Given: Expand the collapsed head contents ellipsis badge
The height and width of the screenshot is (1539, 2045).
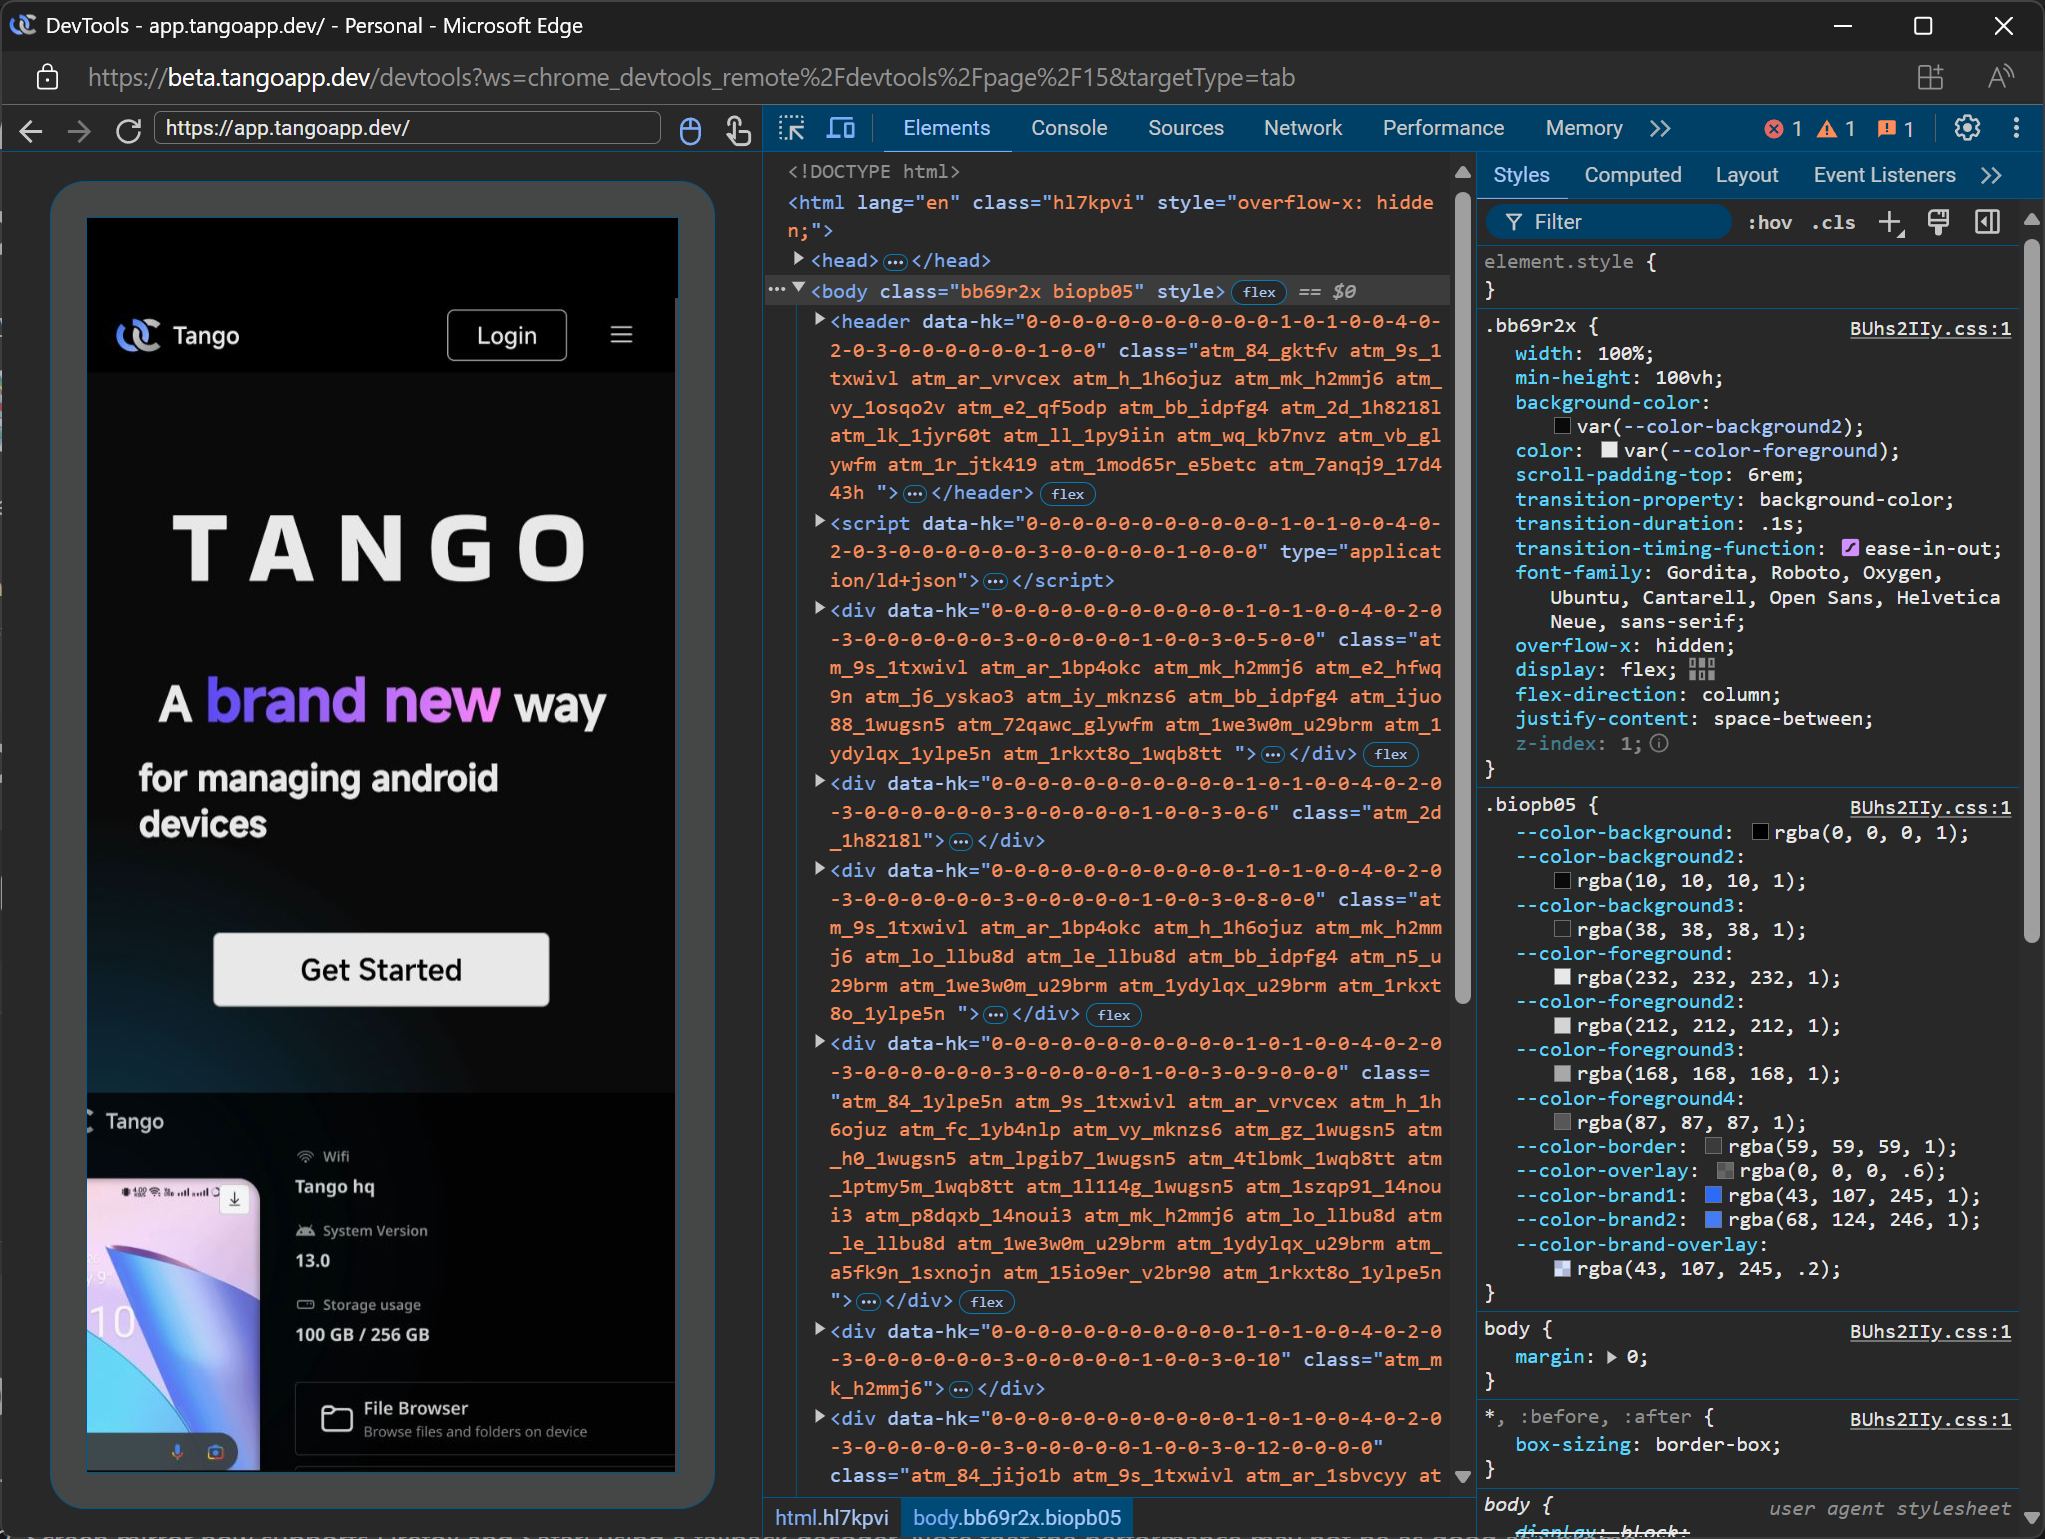Looking at the screenshot, I should pyautogui.click(x=895, y=262).
